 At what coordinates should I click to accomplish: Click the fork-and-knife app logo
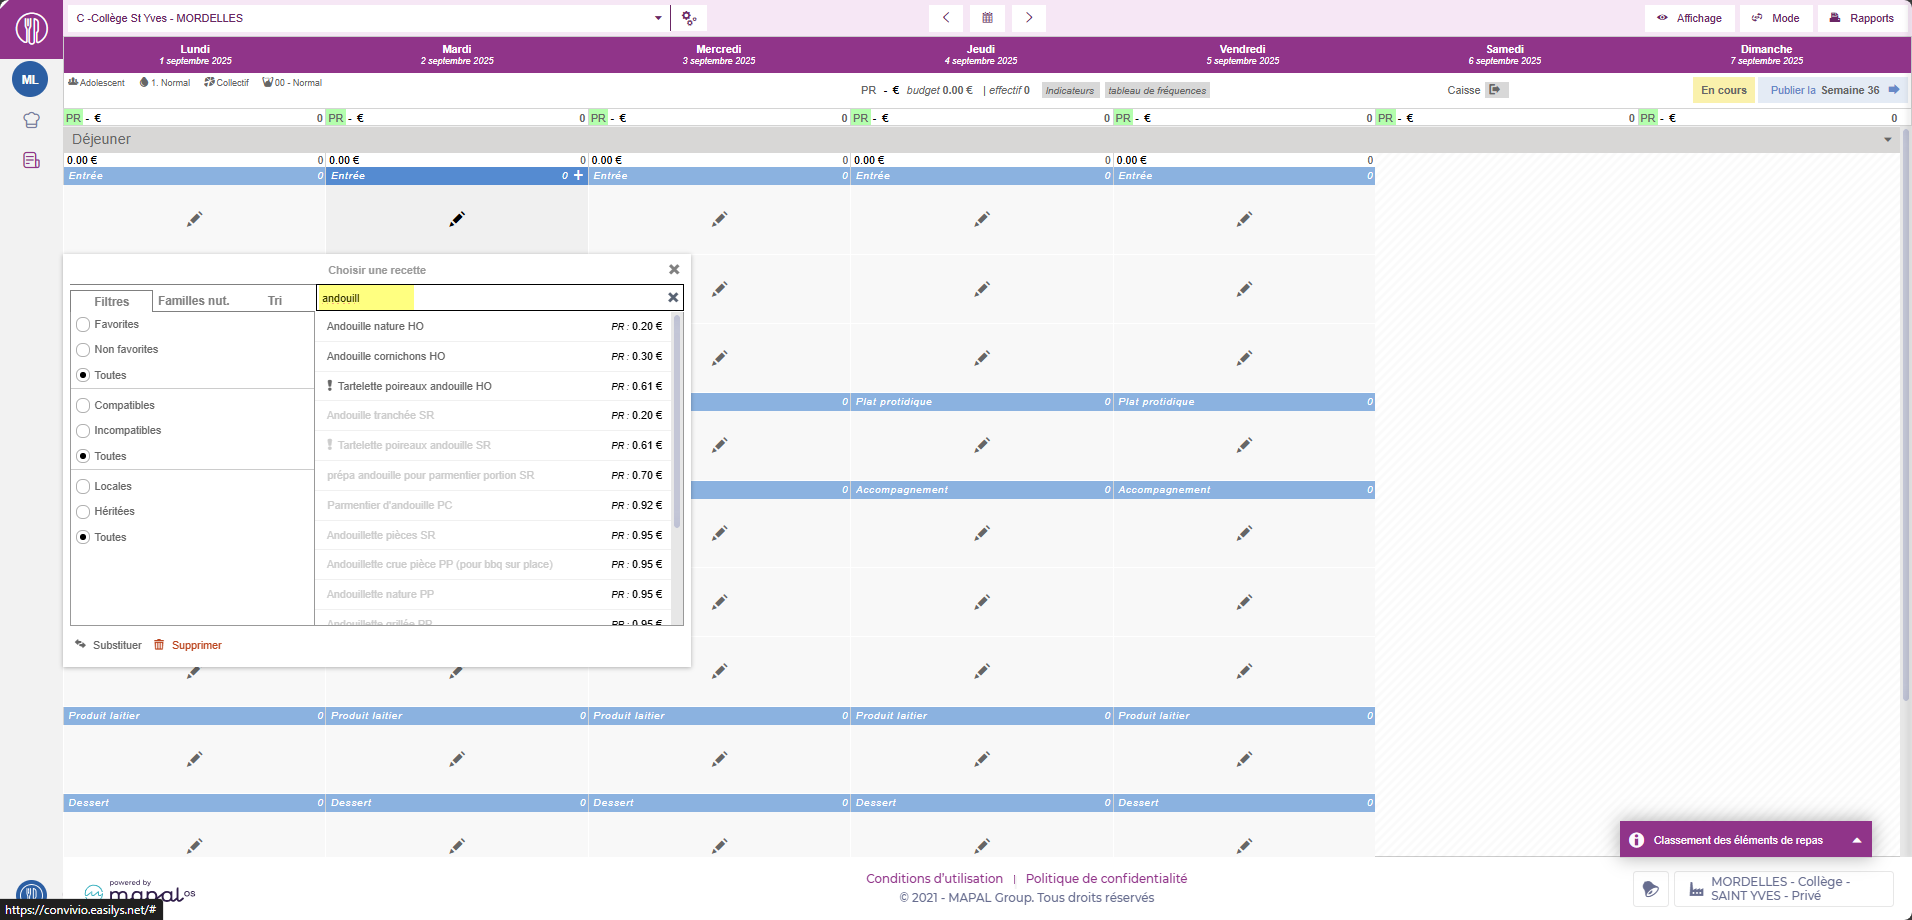(31, 28)
